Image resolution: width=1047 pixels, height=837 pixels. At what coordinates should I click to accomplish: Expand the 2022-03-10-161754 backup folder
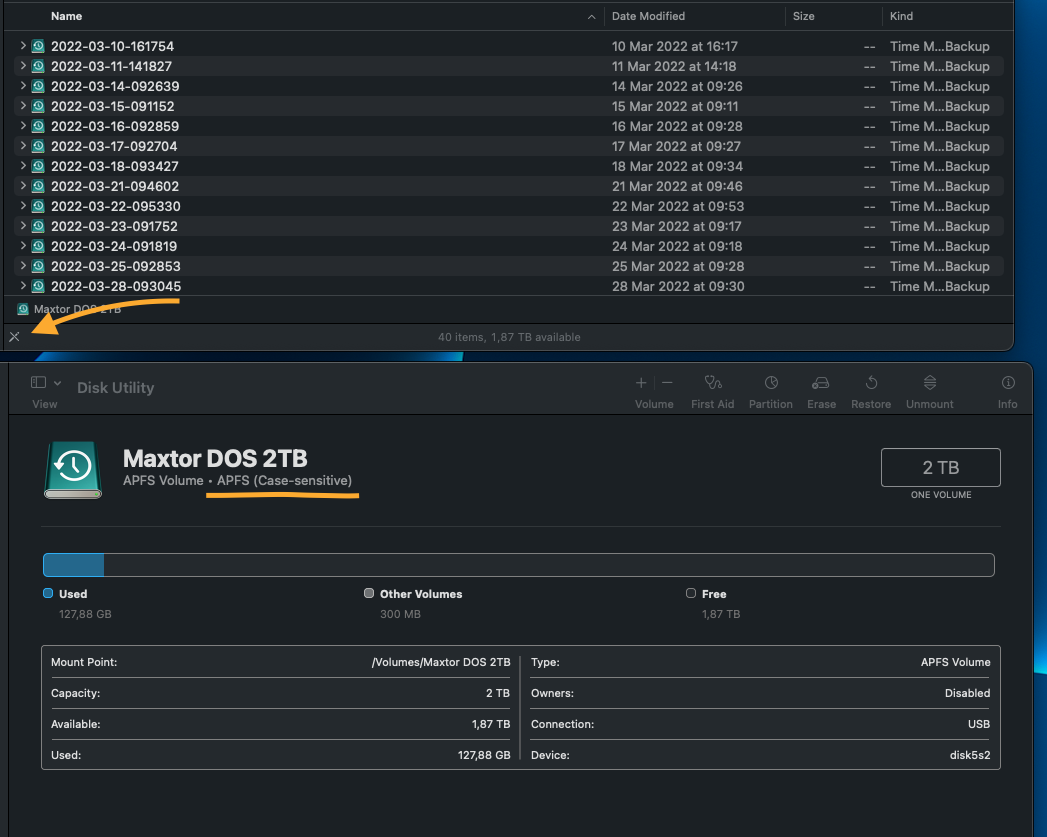(x=23, y=45)
